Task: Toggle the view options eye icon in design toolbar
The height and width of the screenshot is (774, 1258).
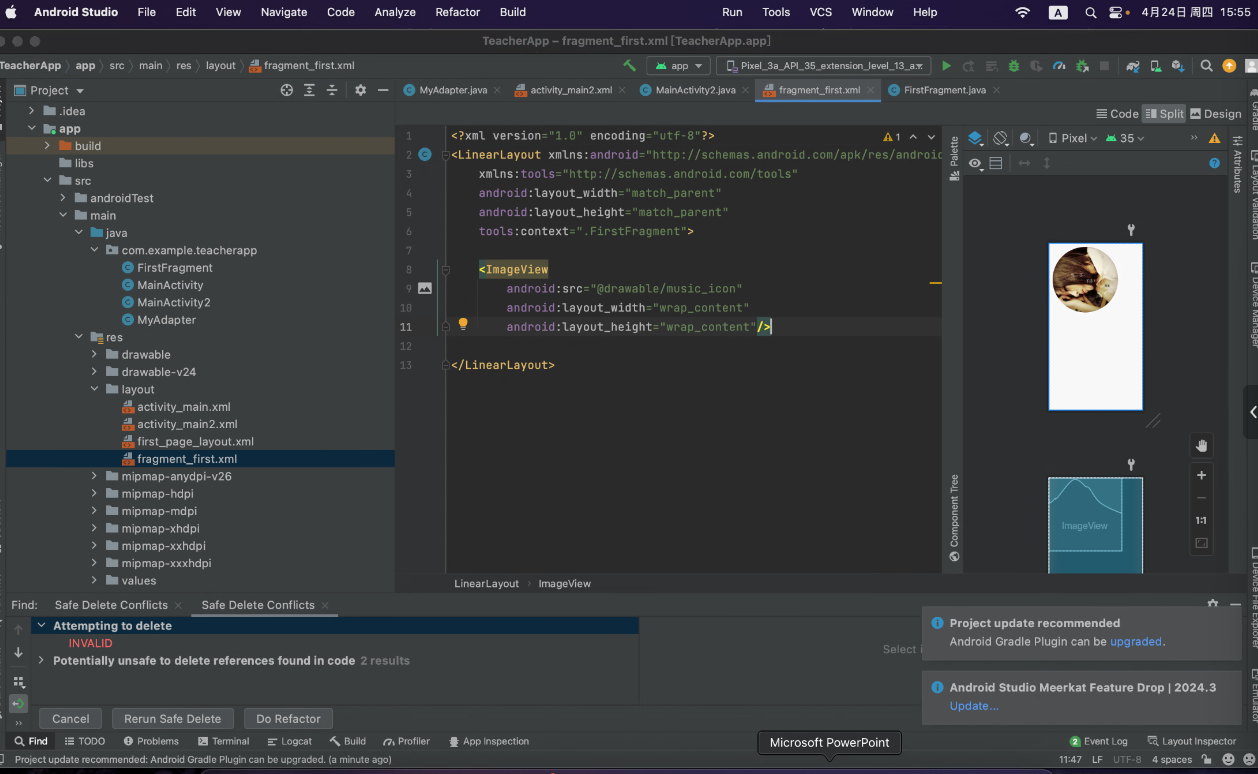Action: pos(975,163)
